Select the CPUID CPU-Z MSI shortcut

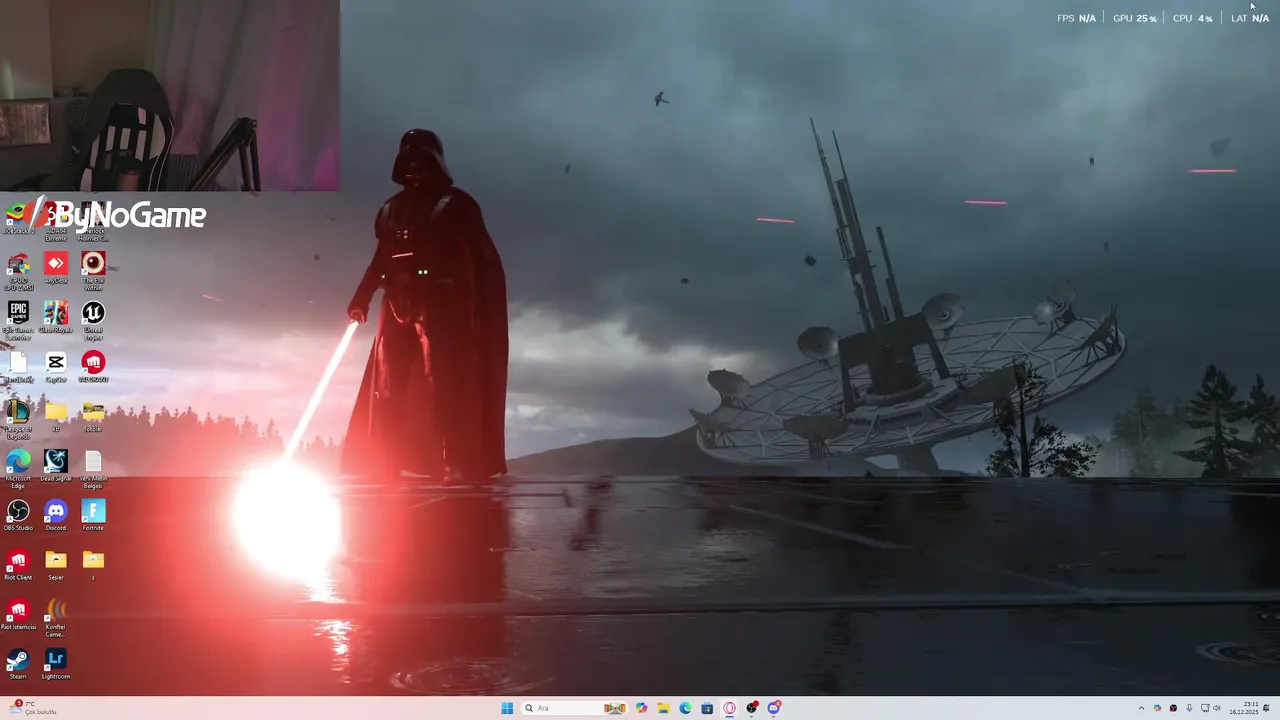point(18,271)
